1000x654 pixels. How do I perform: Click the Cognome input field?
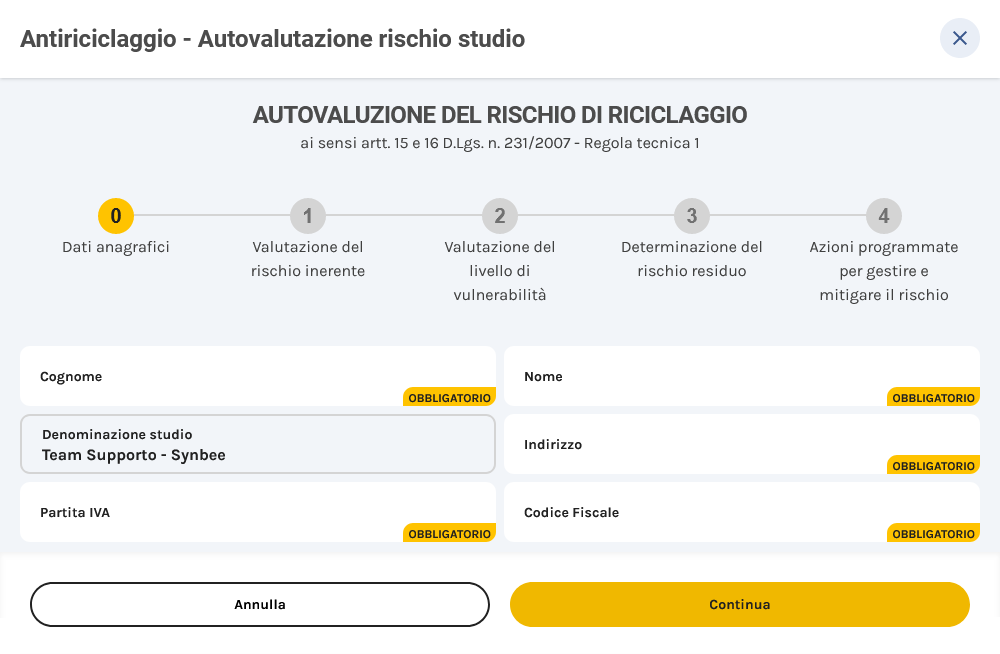tap(258, 376)
